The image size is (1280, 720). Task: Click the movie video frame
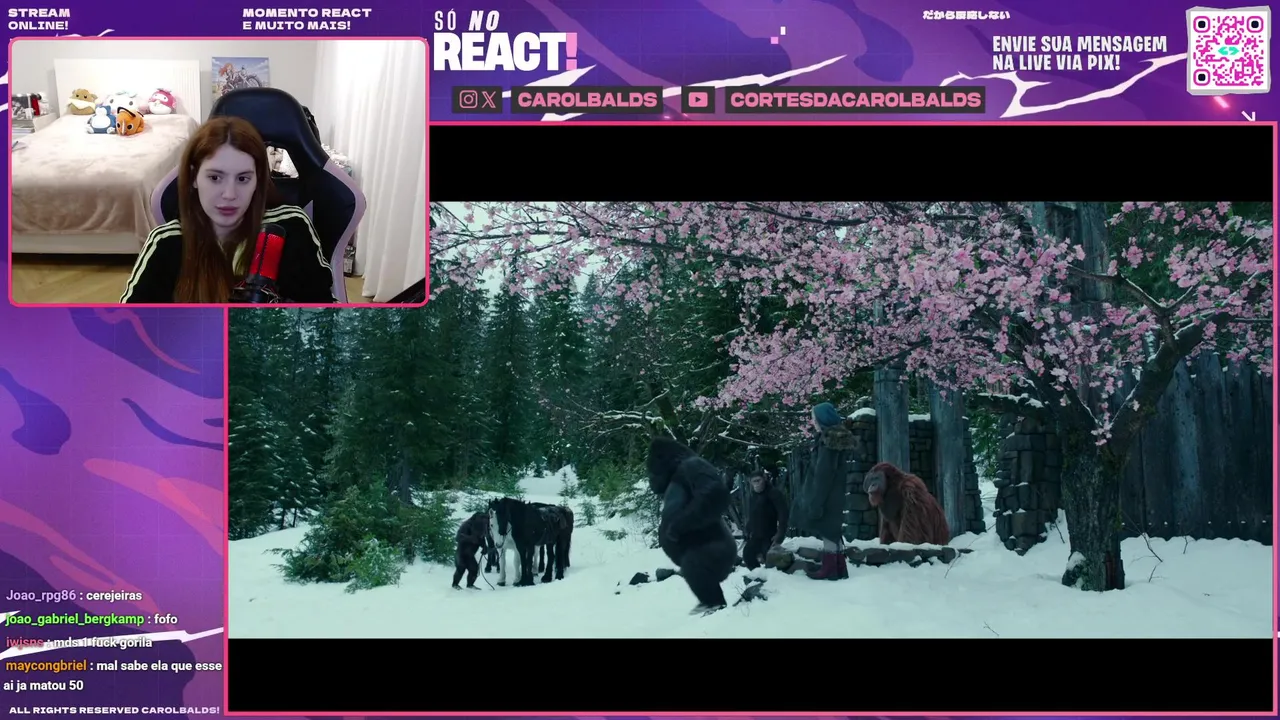(750, 420)
